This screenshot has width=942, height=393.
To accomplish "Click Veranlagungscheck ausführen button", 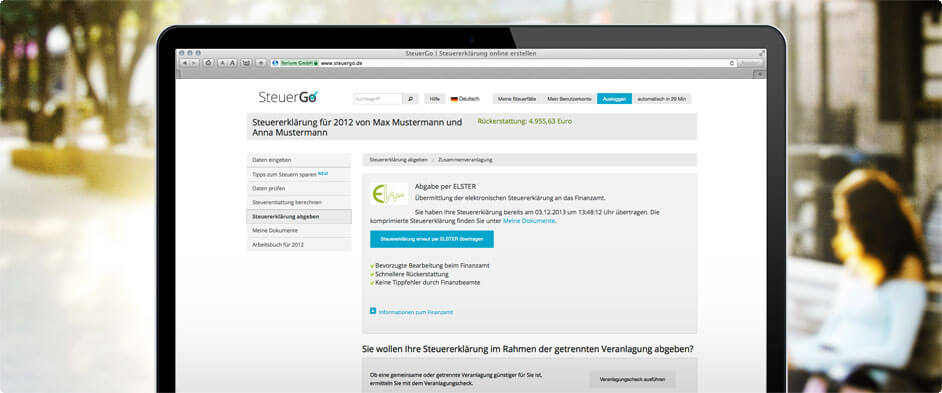I will tap(632, 379).
